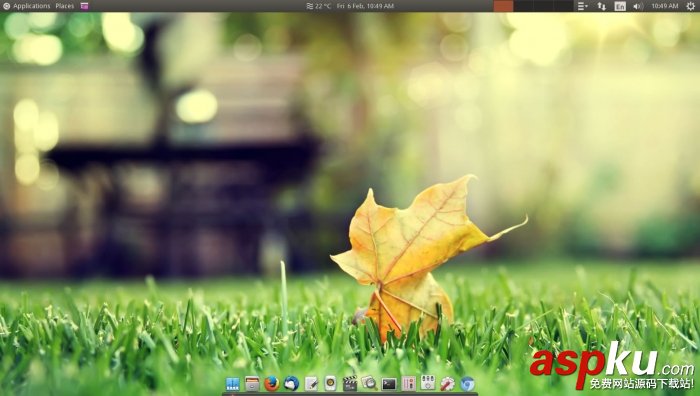Open the Places menu
The height and width of the screenshot is (396, 700).
[x=65, y=6]
